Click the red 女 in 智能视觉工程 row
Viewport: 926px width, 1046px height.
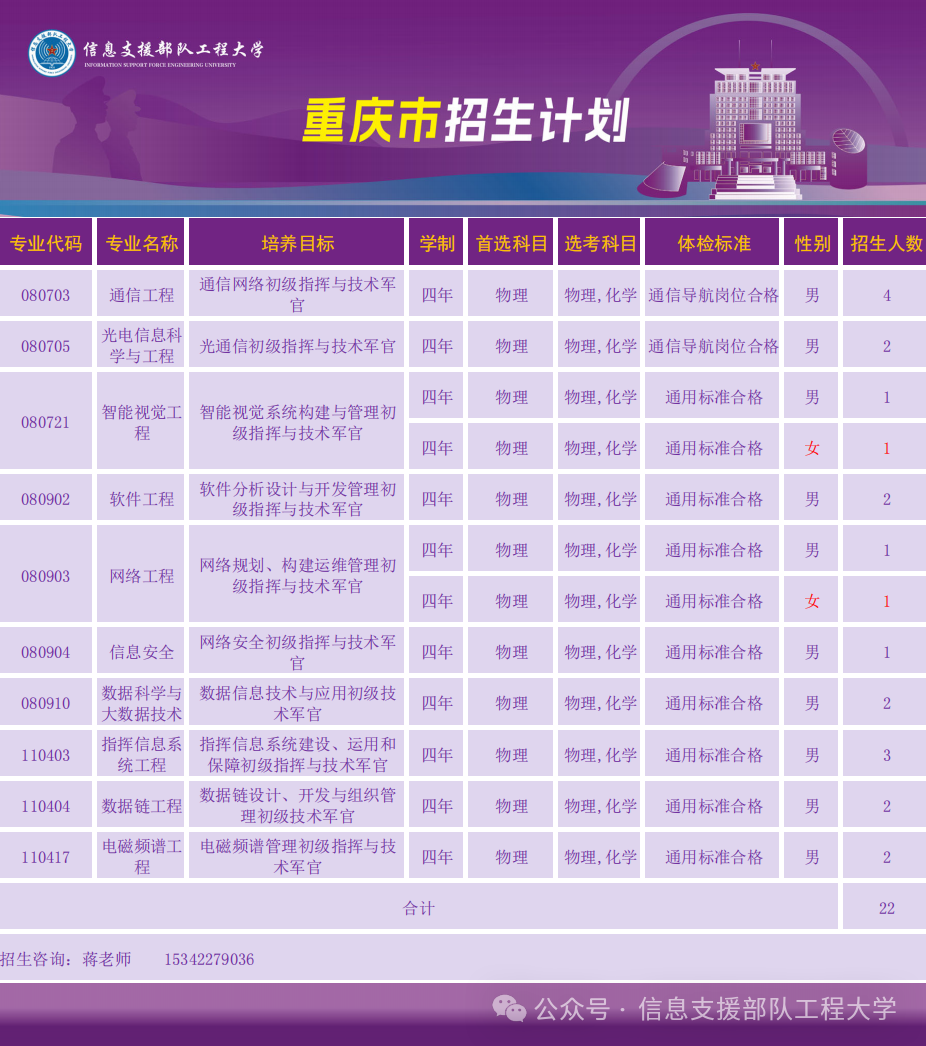point(812,448)
